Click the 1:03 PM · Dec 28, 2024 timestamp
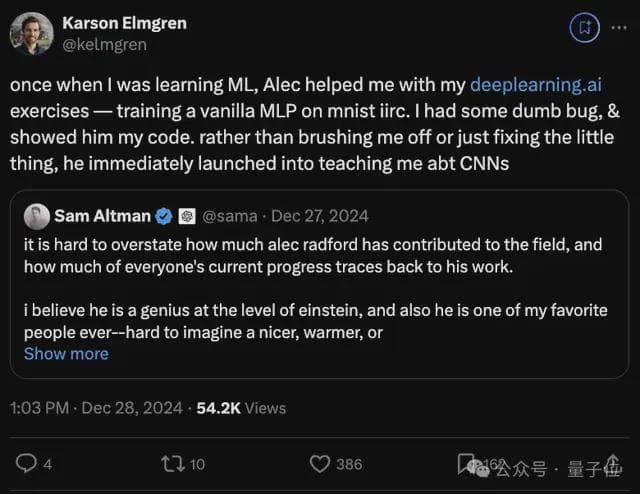The height and width of the screenshot is (494, 640). 97,408
